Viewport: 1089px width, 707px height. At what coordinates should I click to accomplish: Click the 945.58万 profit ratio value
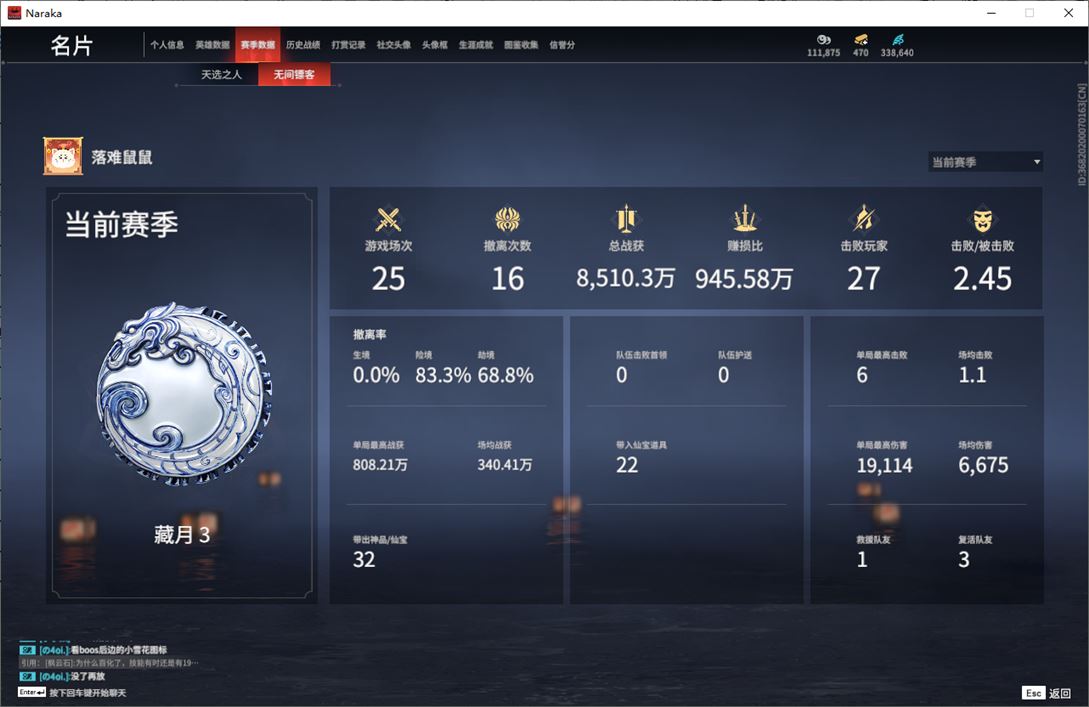coord(744,279)
